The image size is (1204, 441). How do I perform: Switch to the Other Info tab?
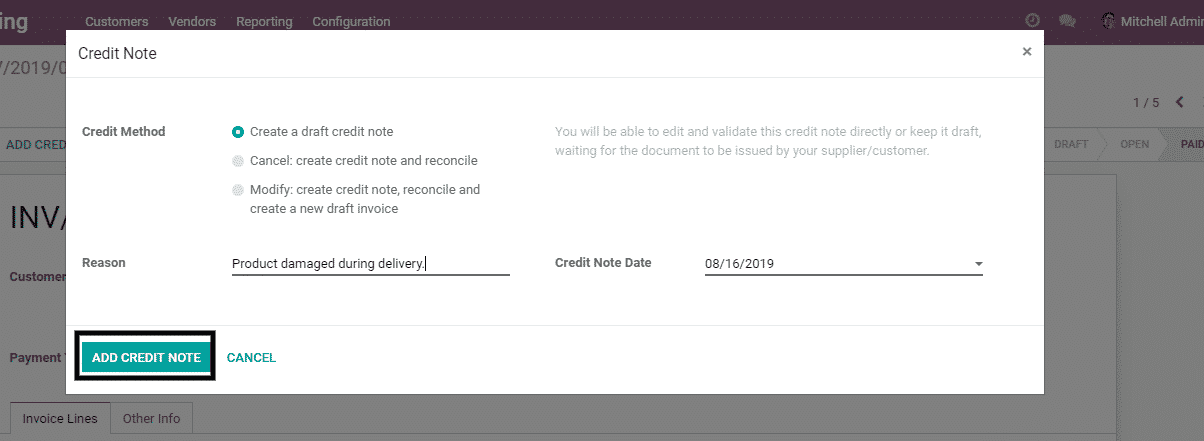pyautogui.click(x=151, y=419)
